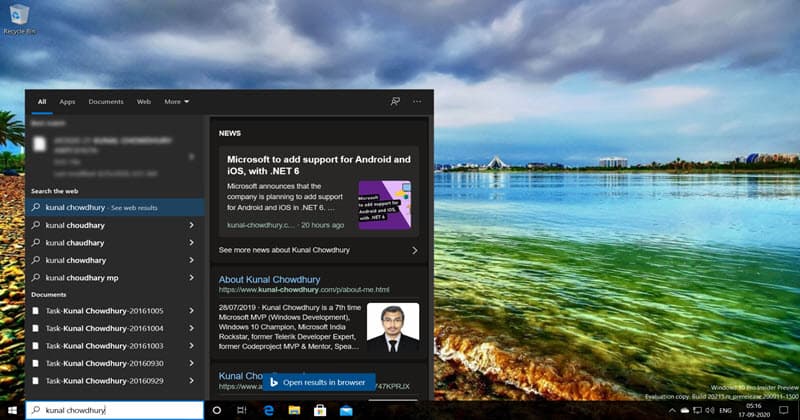800x420 pixels.
Task: Switch to the Apps search tab
Action: pyautogui.click(x=67, y=102)
